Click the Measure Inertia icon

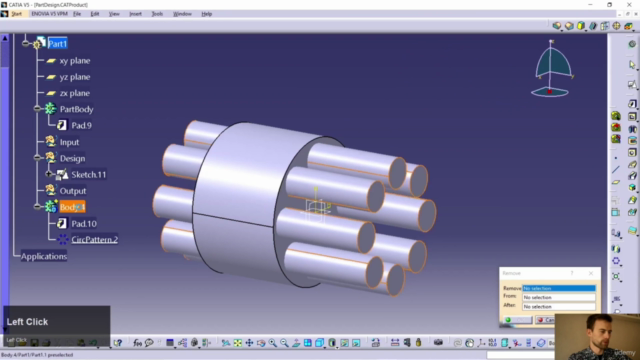pyautogui.click(x=418, y=343)
